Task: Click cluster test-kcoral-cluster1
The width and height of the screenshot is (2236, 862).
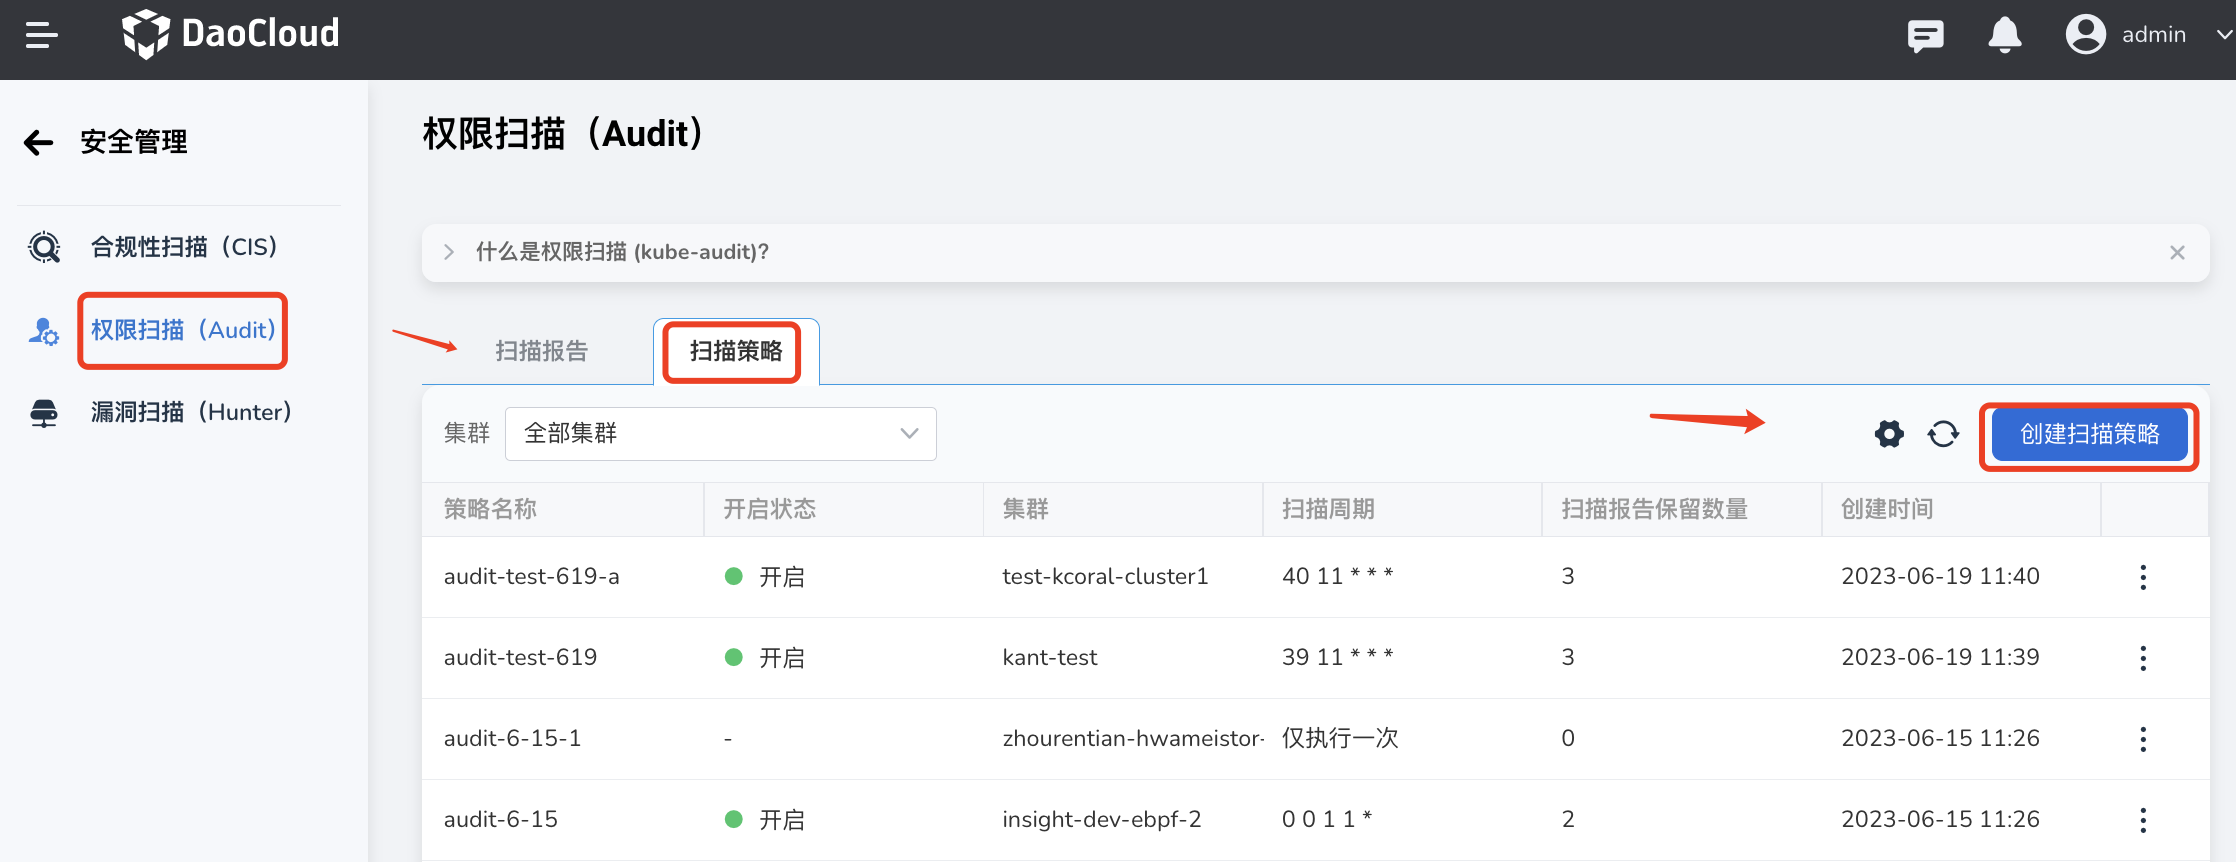Action: (1105, 576)
